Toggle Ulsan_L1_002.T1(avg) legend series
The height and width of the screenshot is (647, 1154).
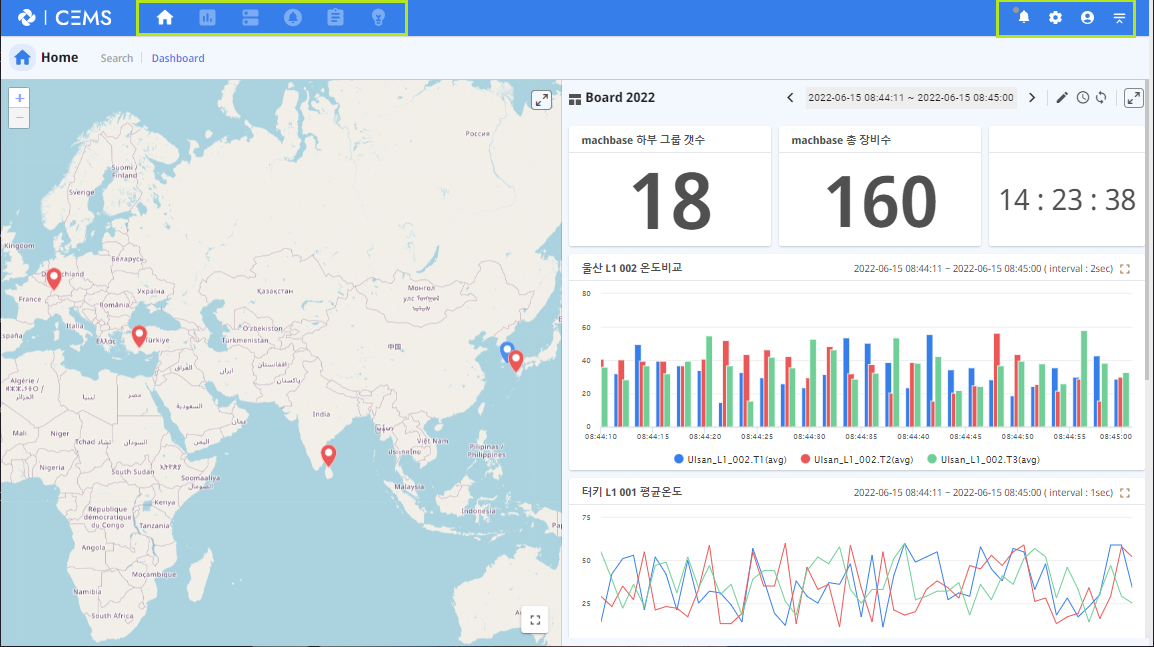(730, 459)
